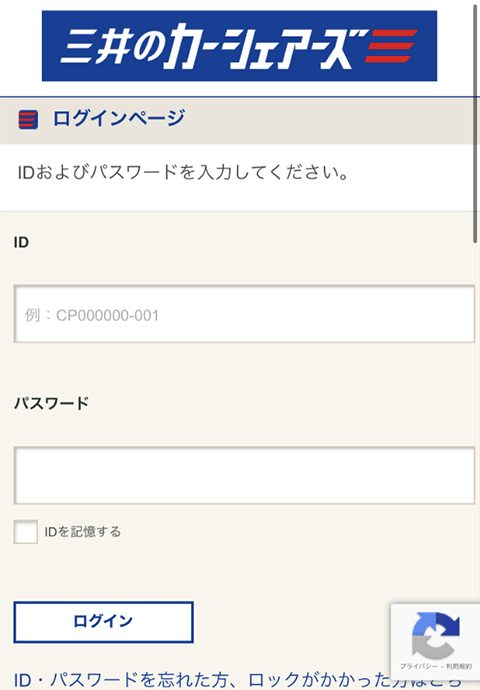
Task: Click the IDおよびパスワードを入力してください instruction text
Action: tap(184, 172)
